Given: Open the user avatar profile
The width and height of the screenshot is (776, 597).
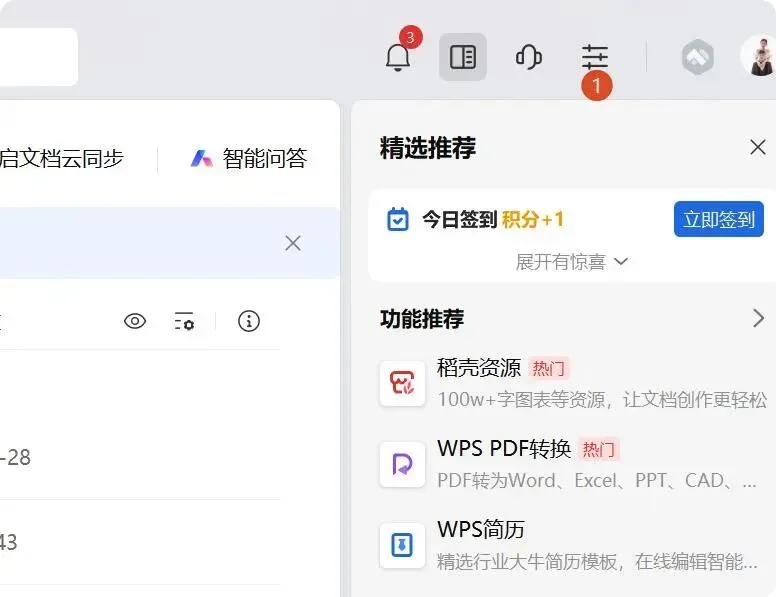Looking at the screenshot, I should click(760, 55).
